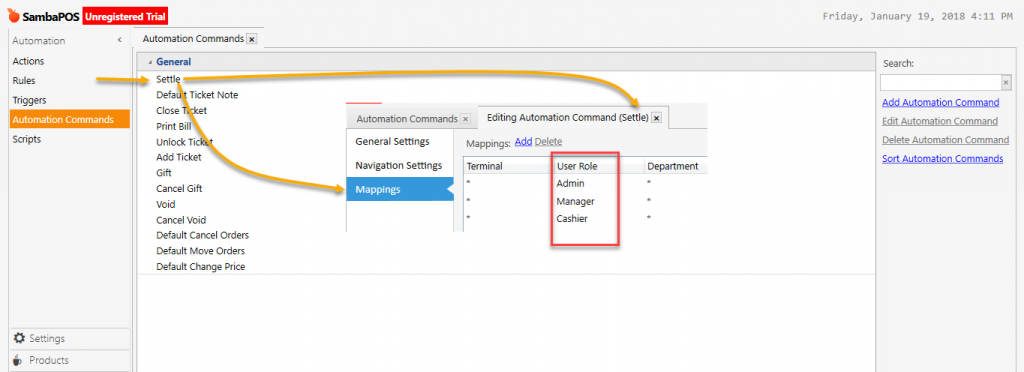
Task: Open Navigation Settings page
Action: (x=398, y=165)
